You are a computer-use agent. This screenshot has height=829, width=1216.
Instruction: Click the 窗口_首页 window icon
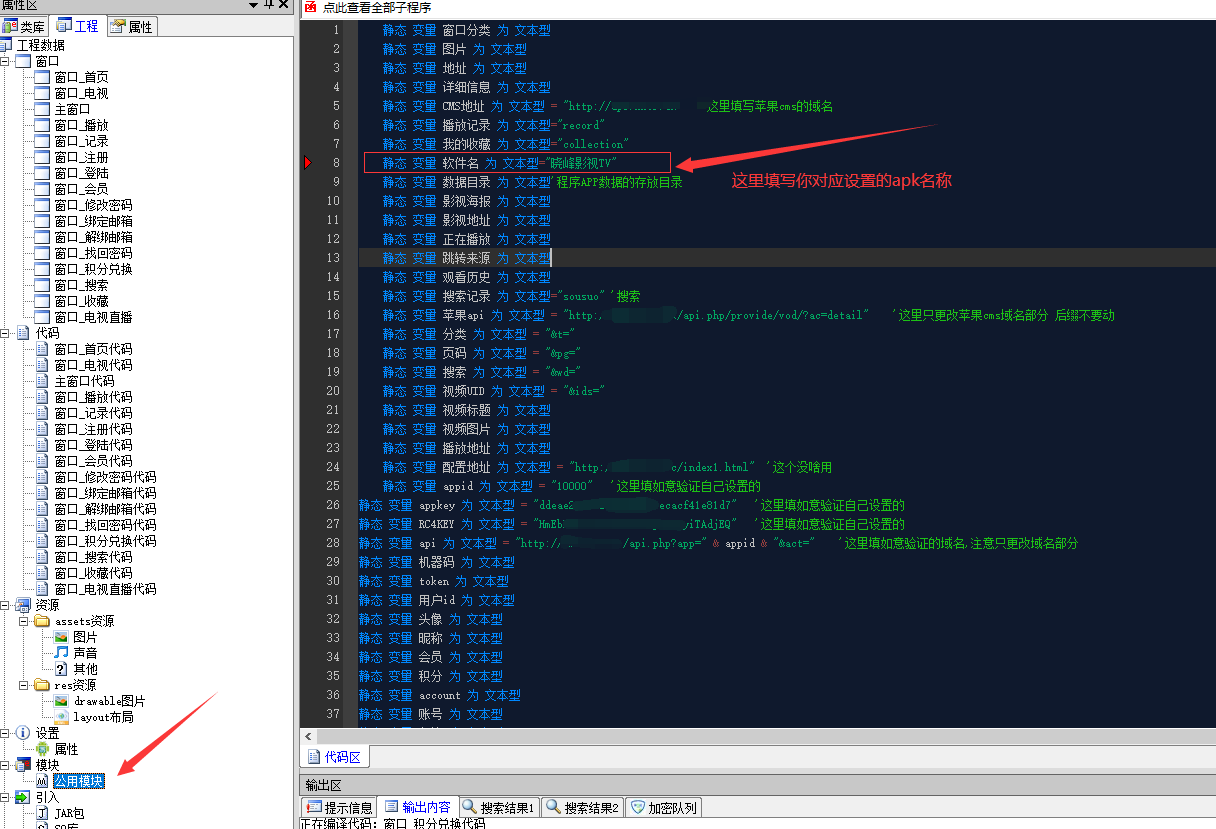click(42, 77)
